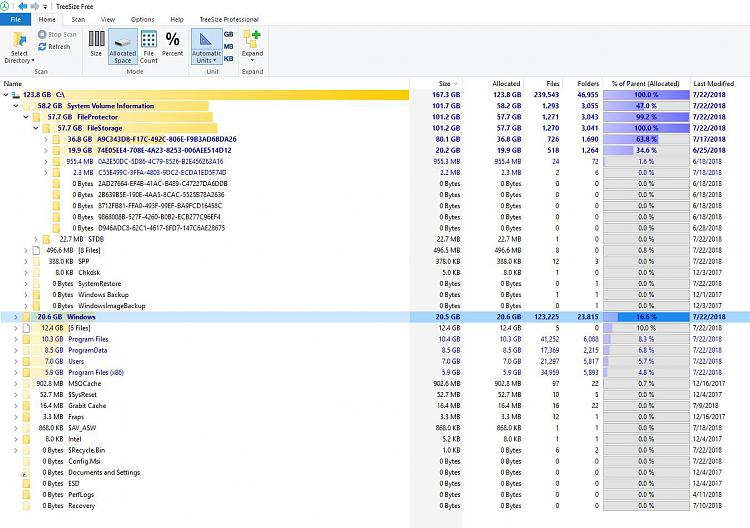Click the C:\ drive icon
This screenshot has width=750, height=528.
16,95
